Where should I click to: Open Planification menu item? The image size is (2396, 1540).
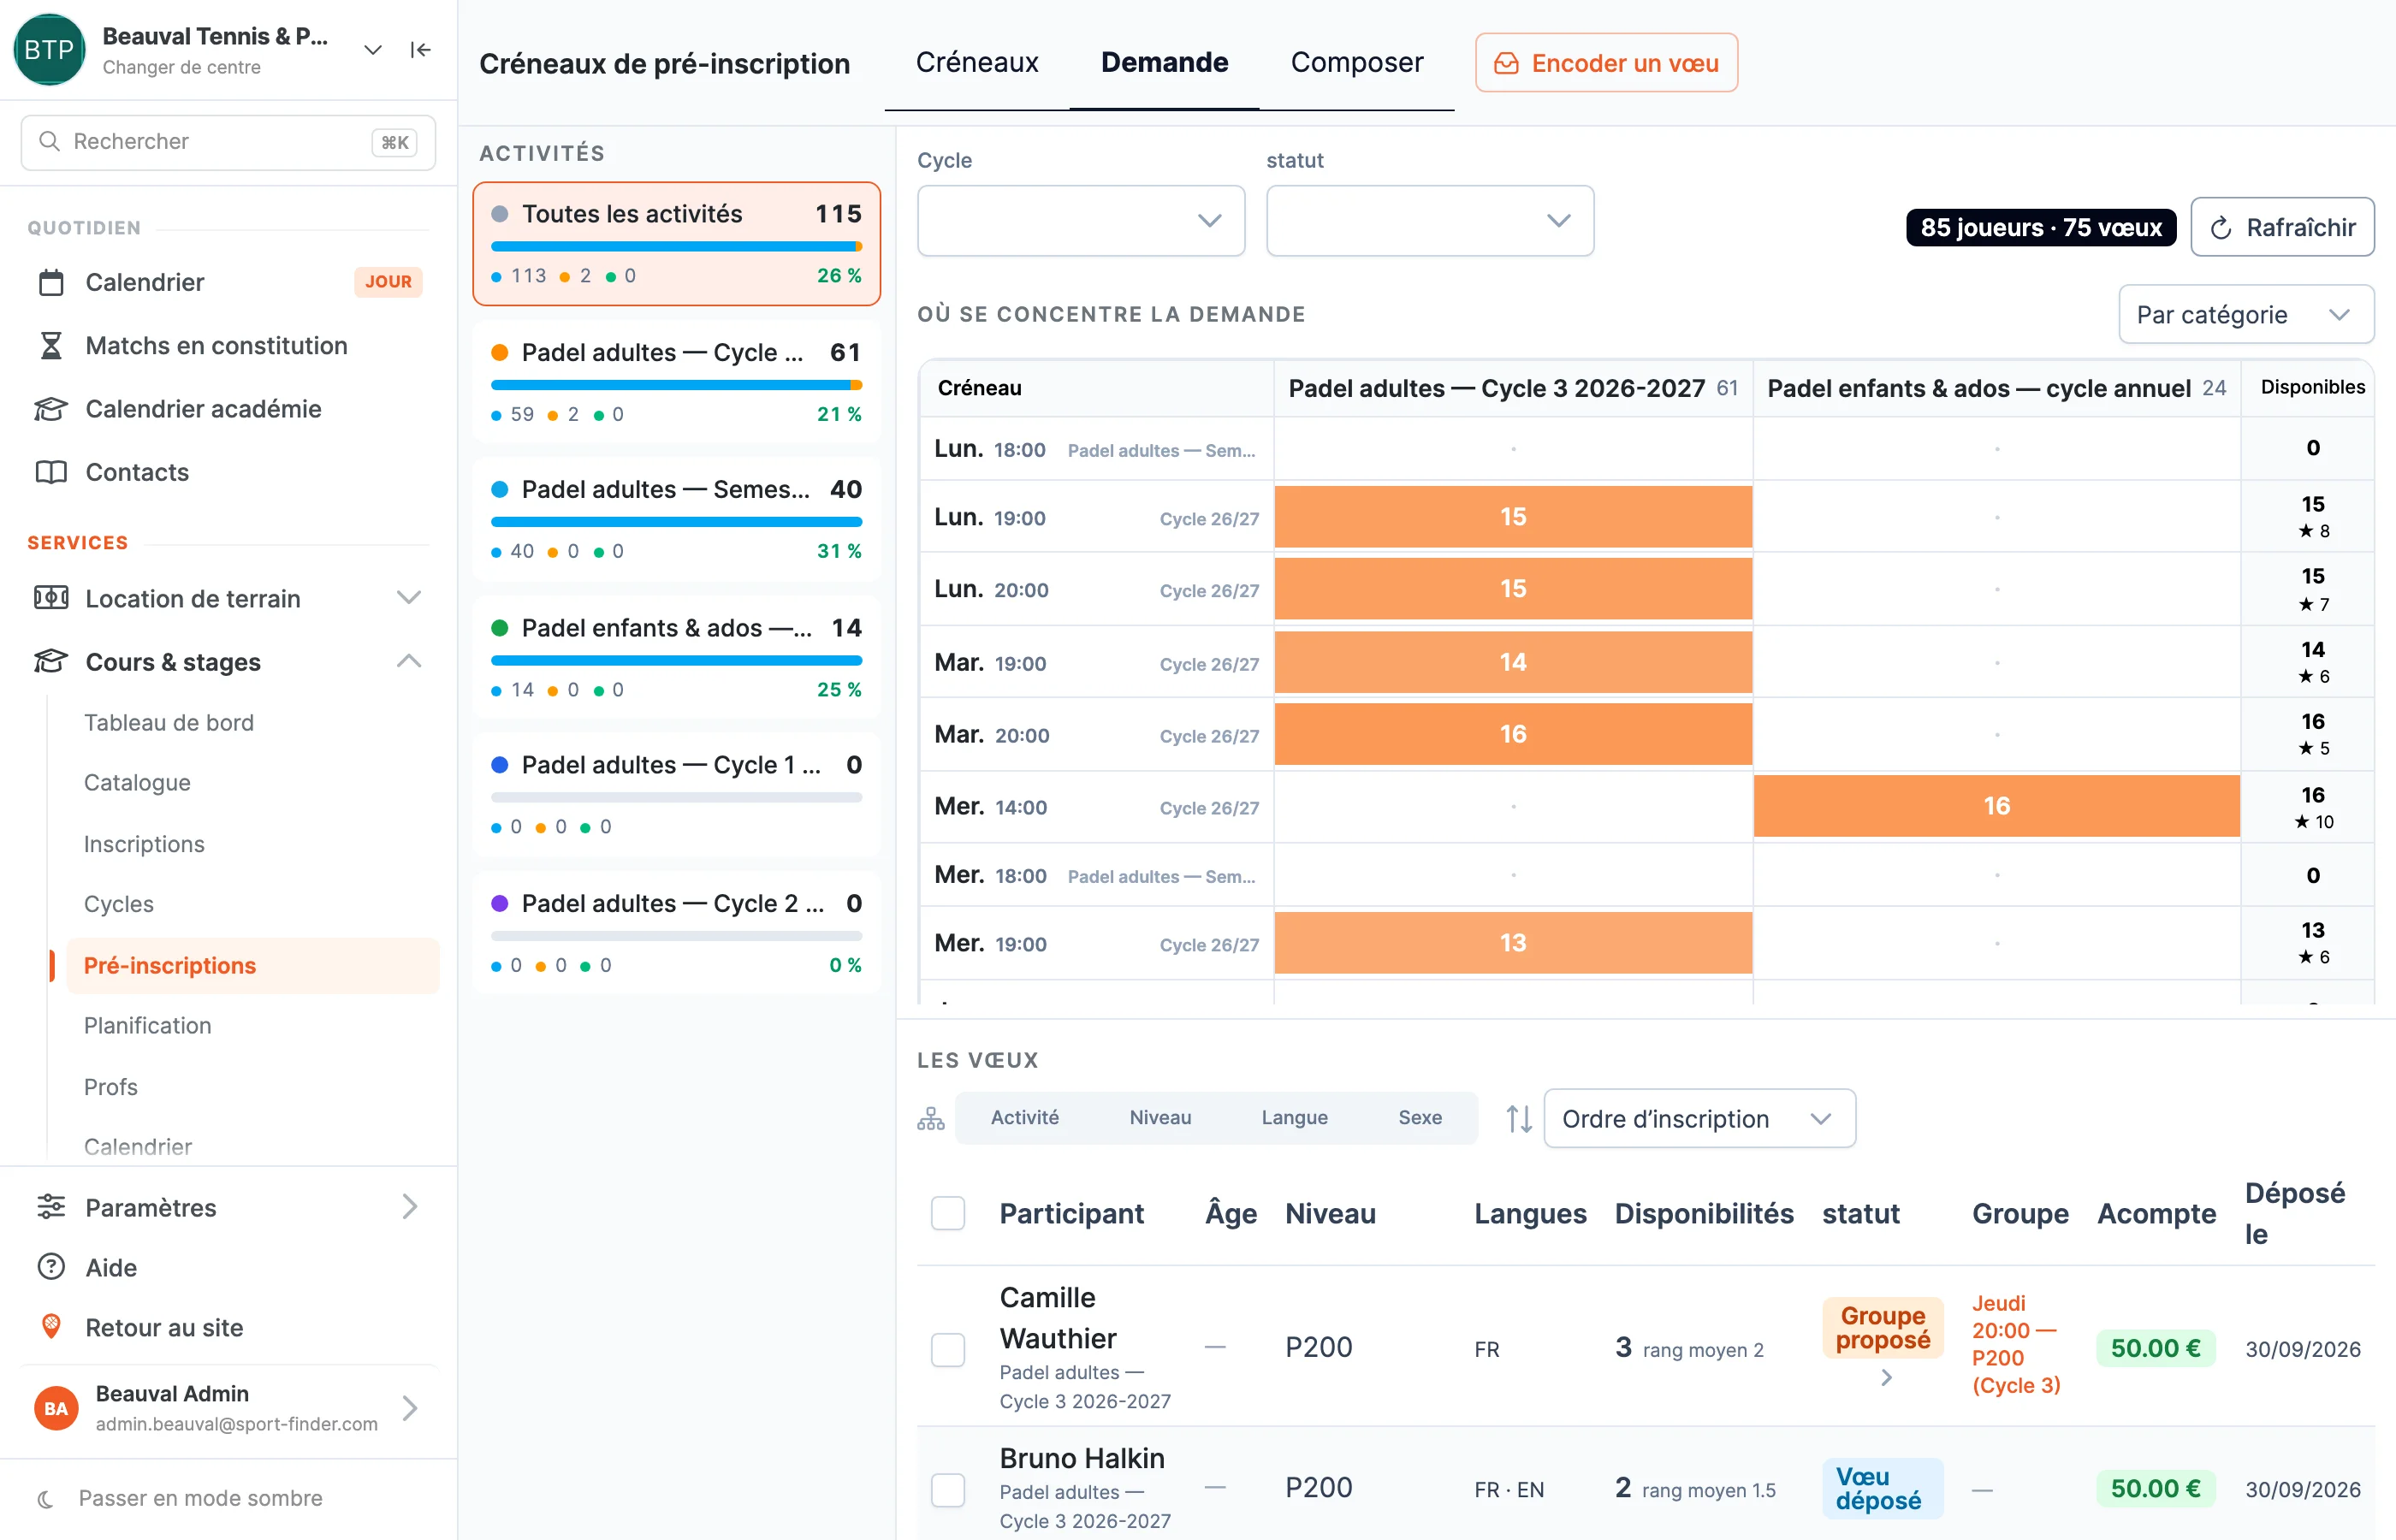click(x=148, y=1025)
